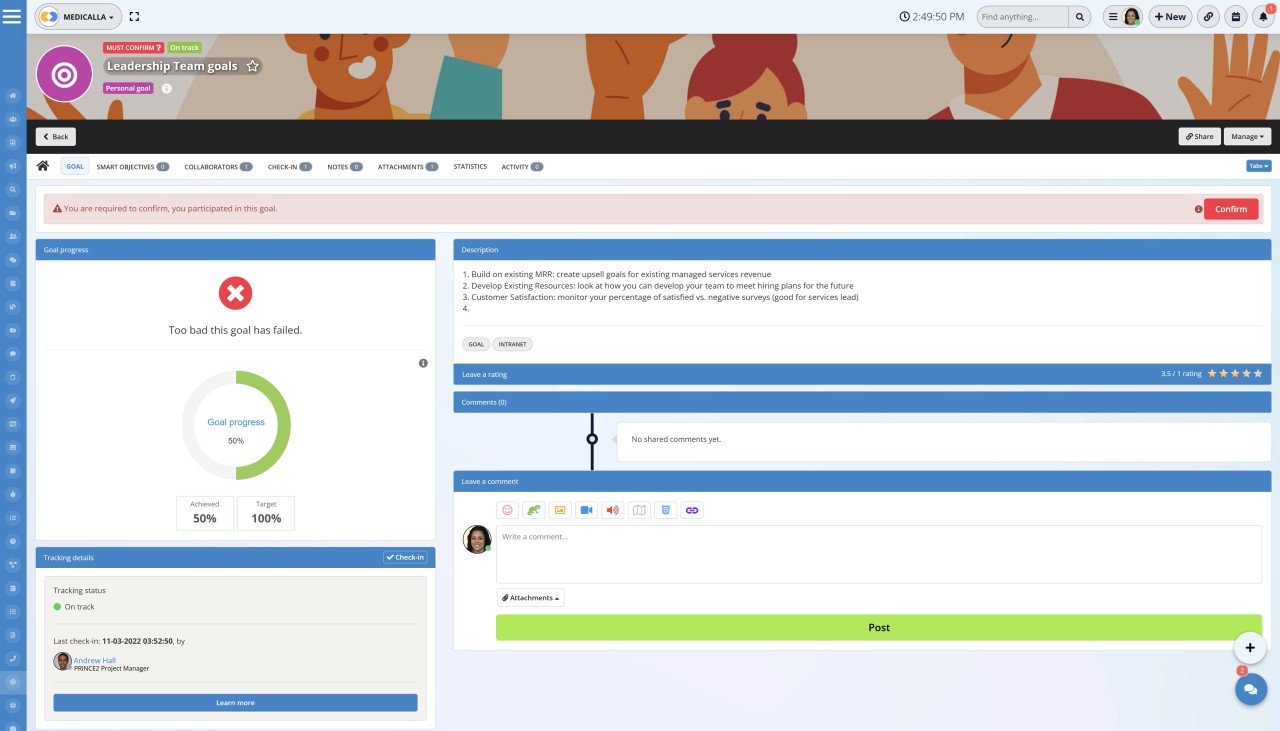Insert an emoji into the comment

click(x=506, y=510)
